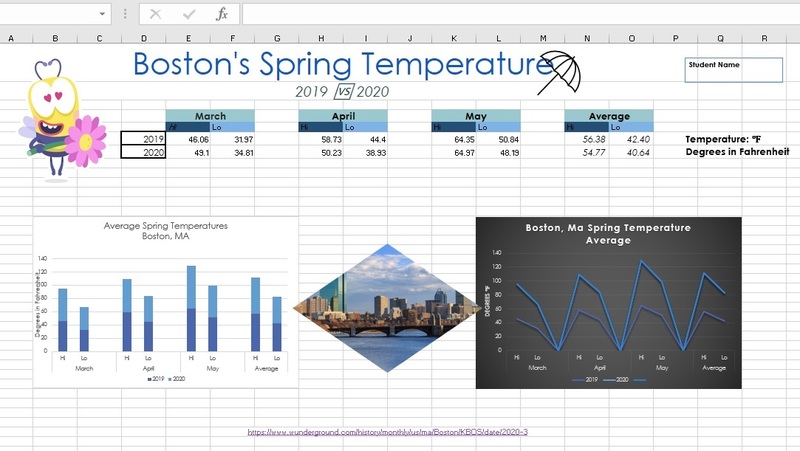Screen dimensions: 800x451
Task: Click the formula bar resize dots handle
Action: 124,14
